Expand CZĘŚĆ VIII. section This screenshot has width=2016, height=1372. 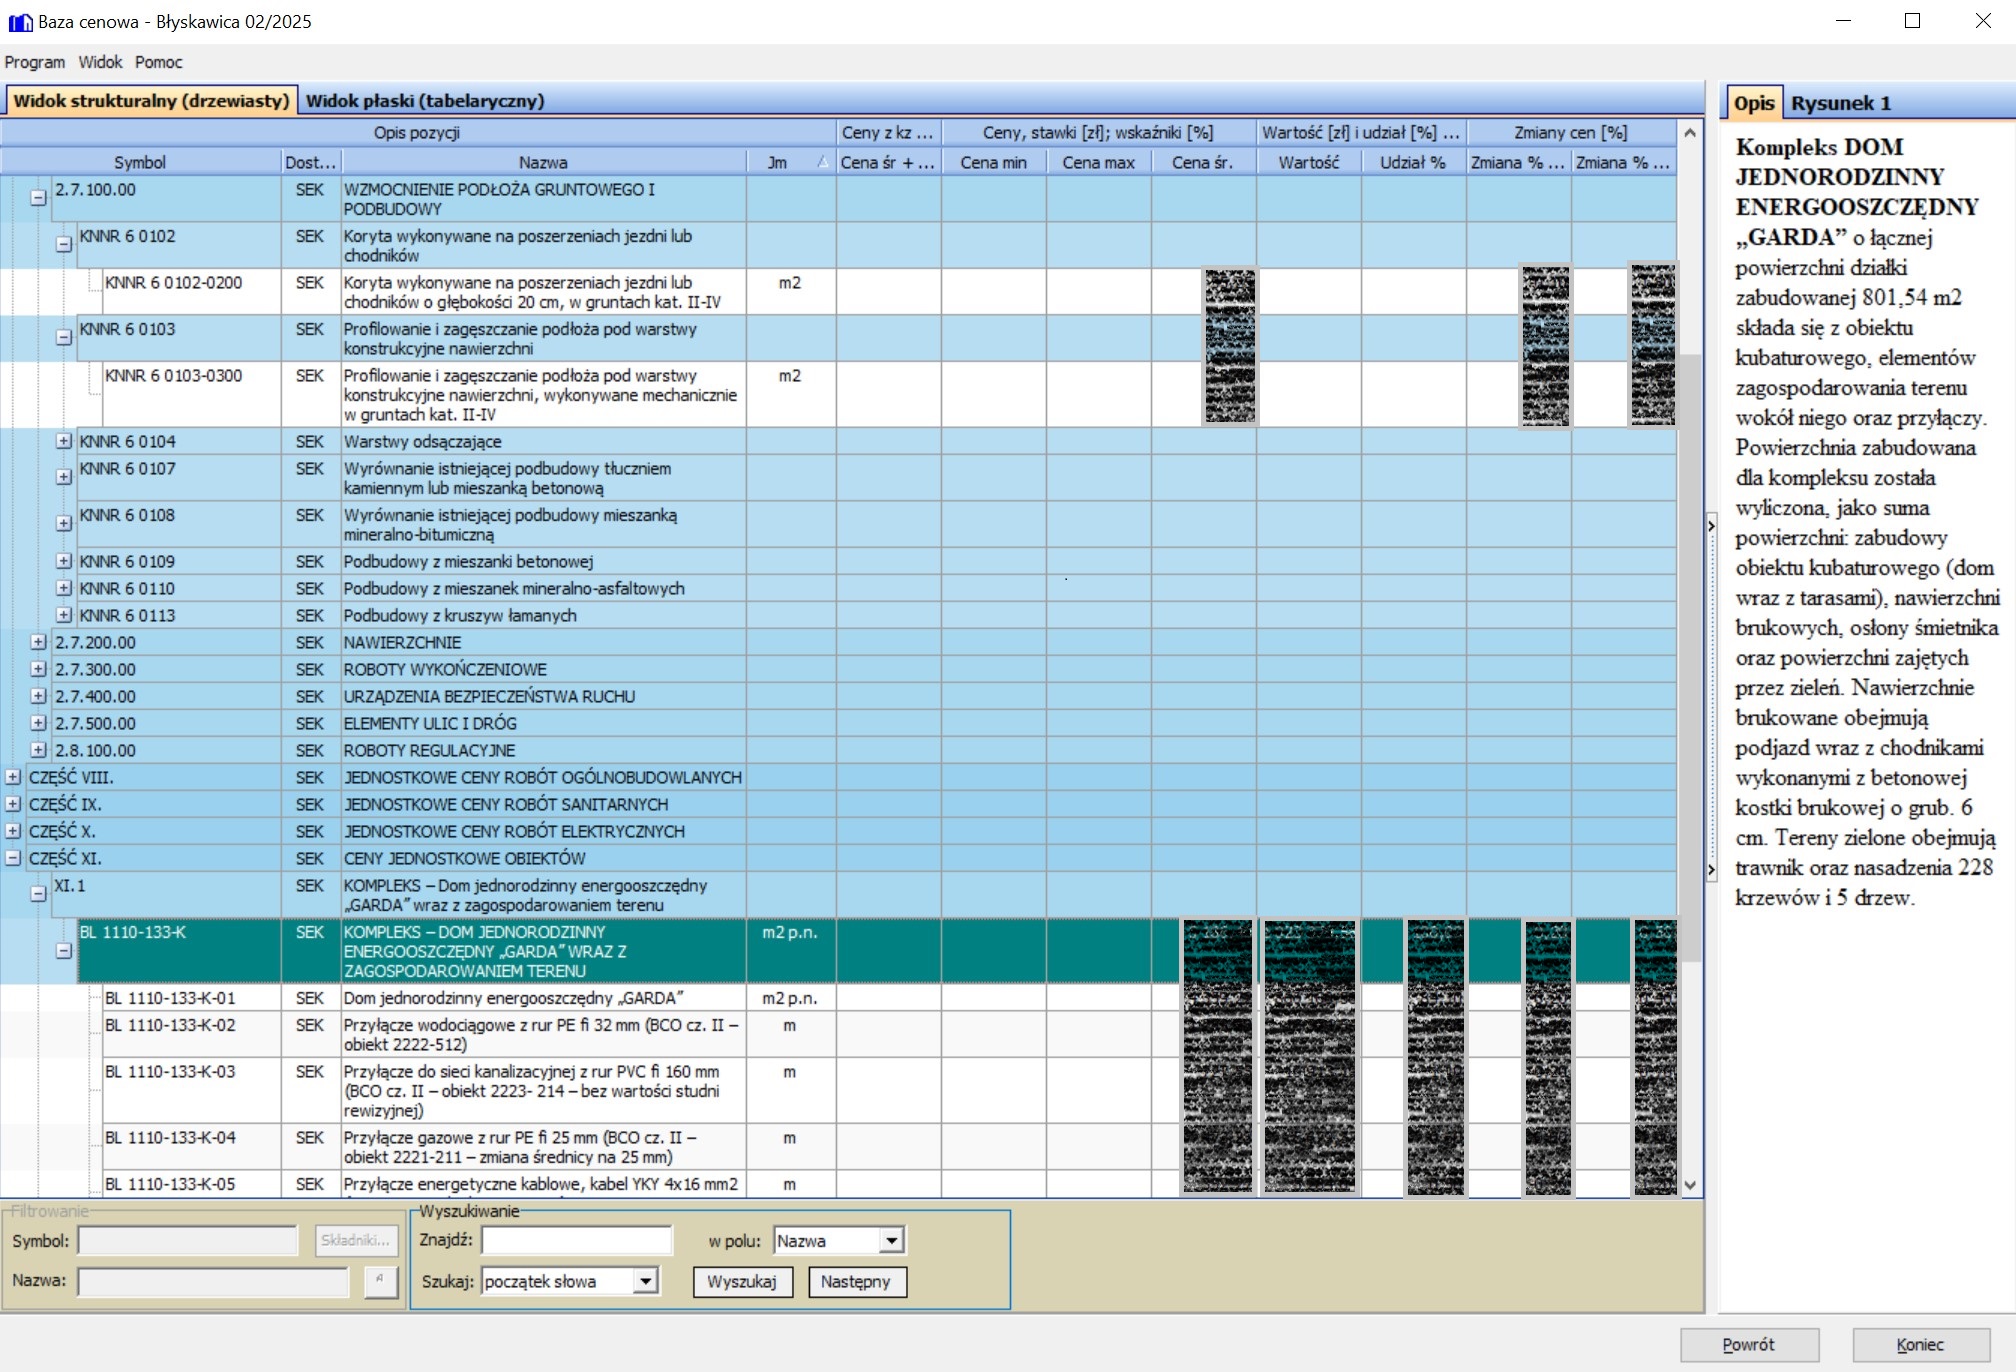coord(13,777)
